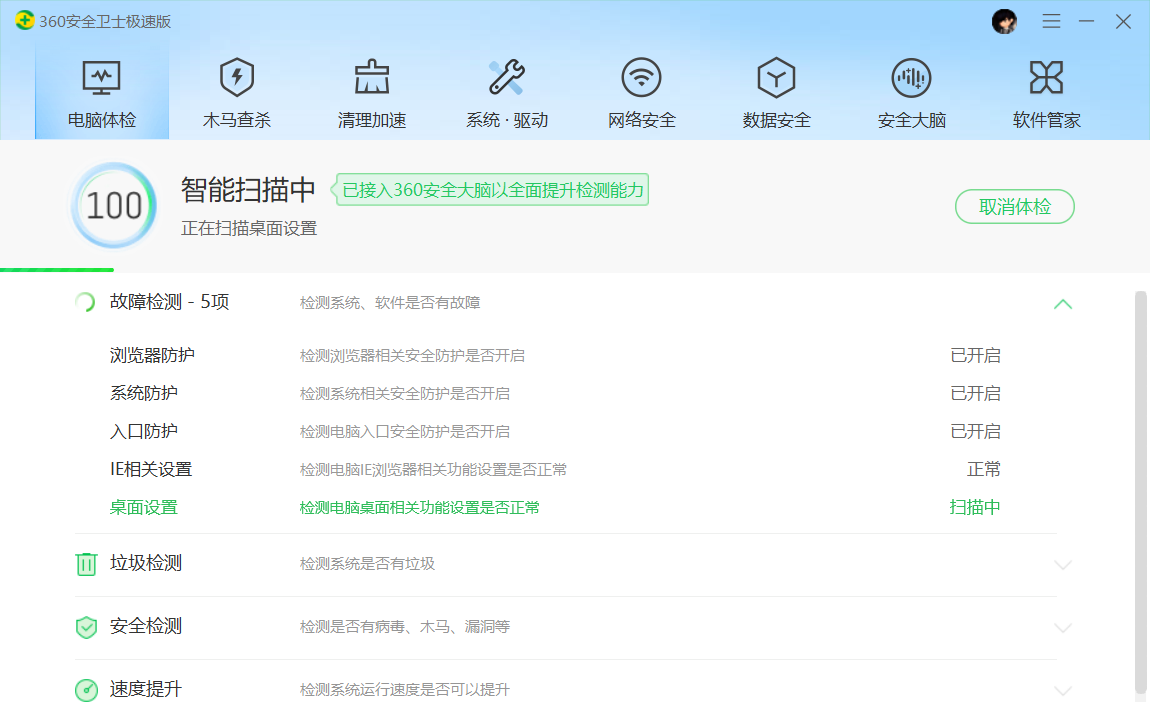This screenshot has width=1150, height=725.
Task: Click the 安全检测 shield icon
Action: pos(87,627)
